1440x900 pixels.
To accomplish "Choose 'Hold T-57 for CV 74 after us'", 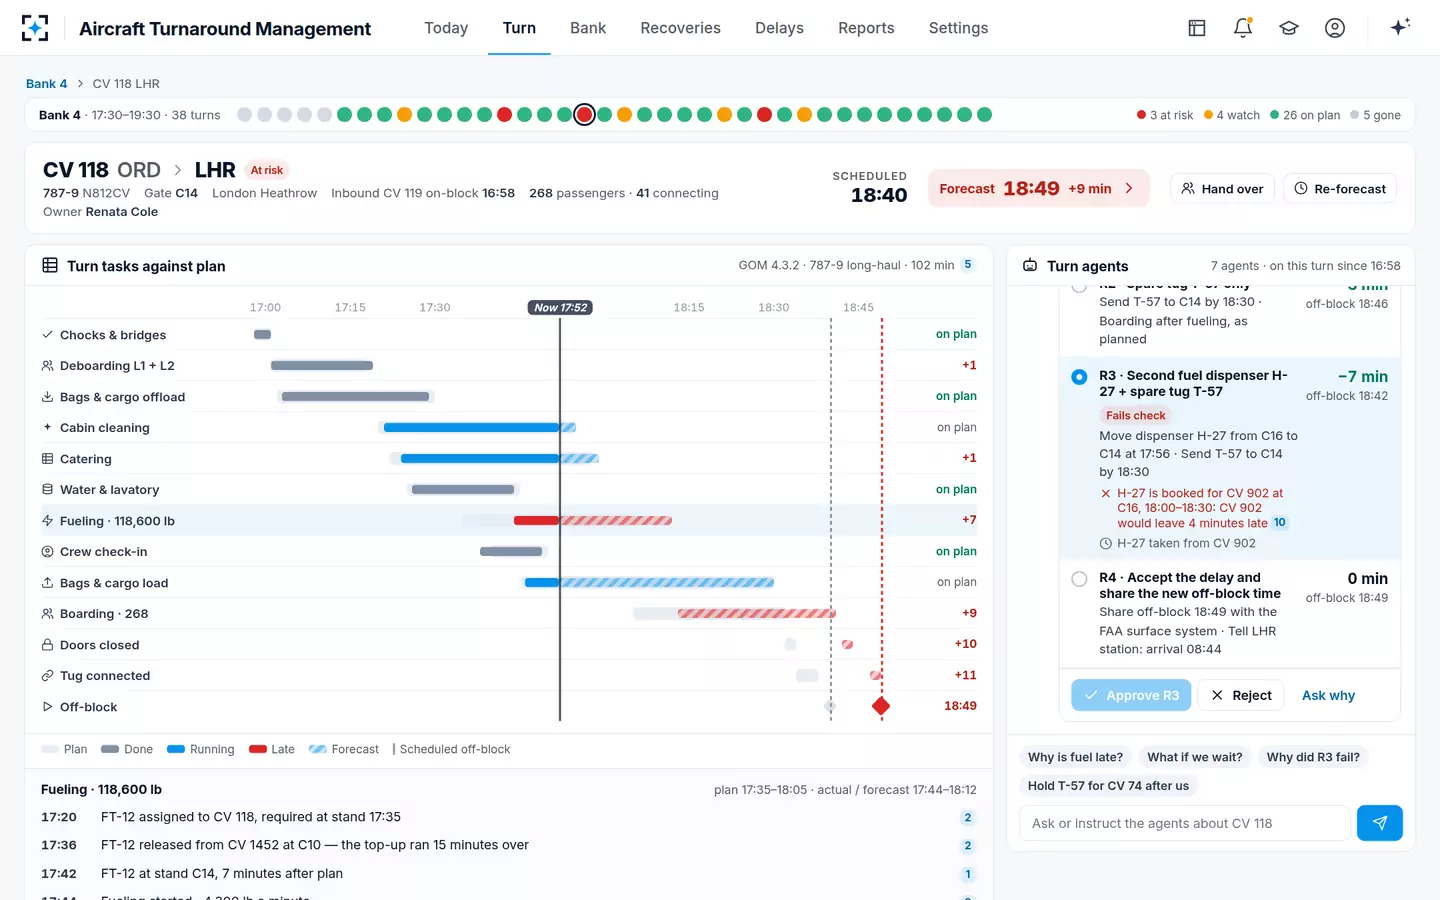I will (x=1108, y=786).
